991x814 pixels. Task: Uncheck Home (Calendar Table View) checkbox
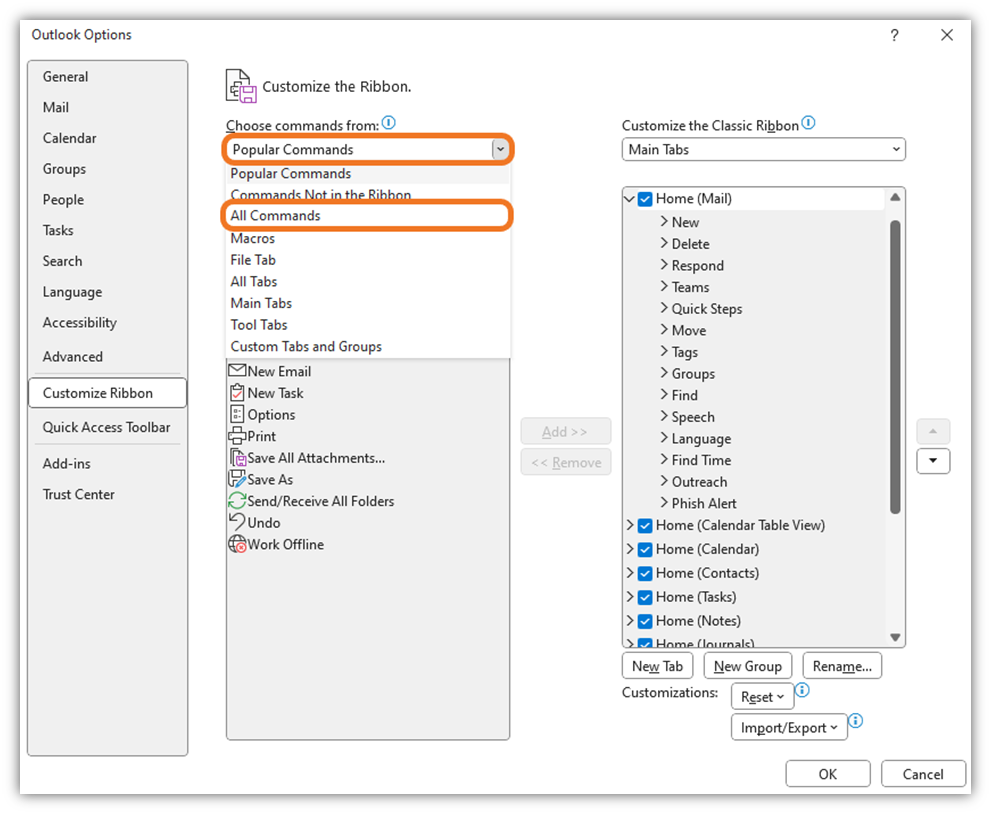coord(645,525)
